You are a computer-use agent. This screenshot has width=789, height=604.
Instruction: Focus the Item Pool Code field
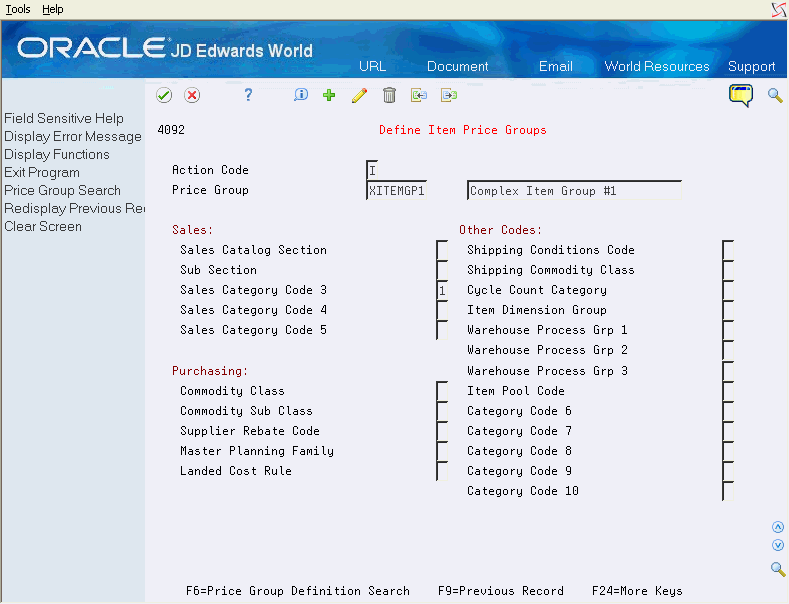point(728,391)
